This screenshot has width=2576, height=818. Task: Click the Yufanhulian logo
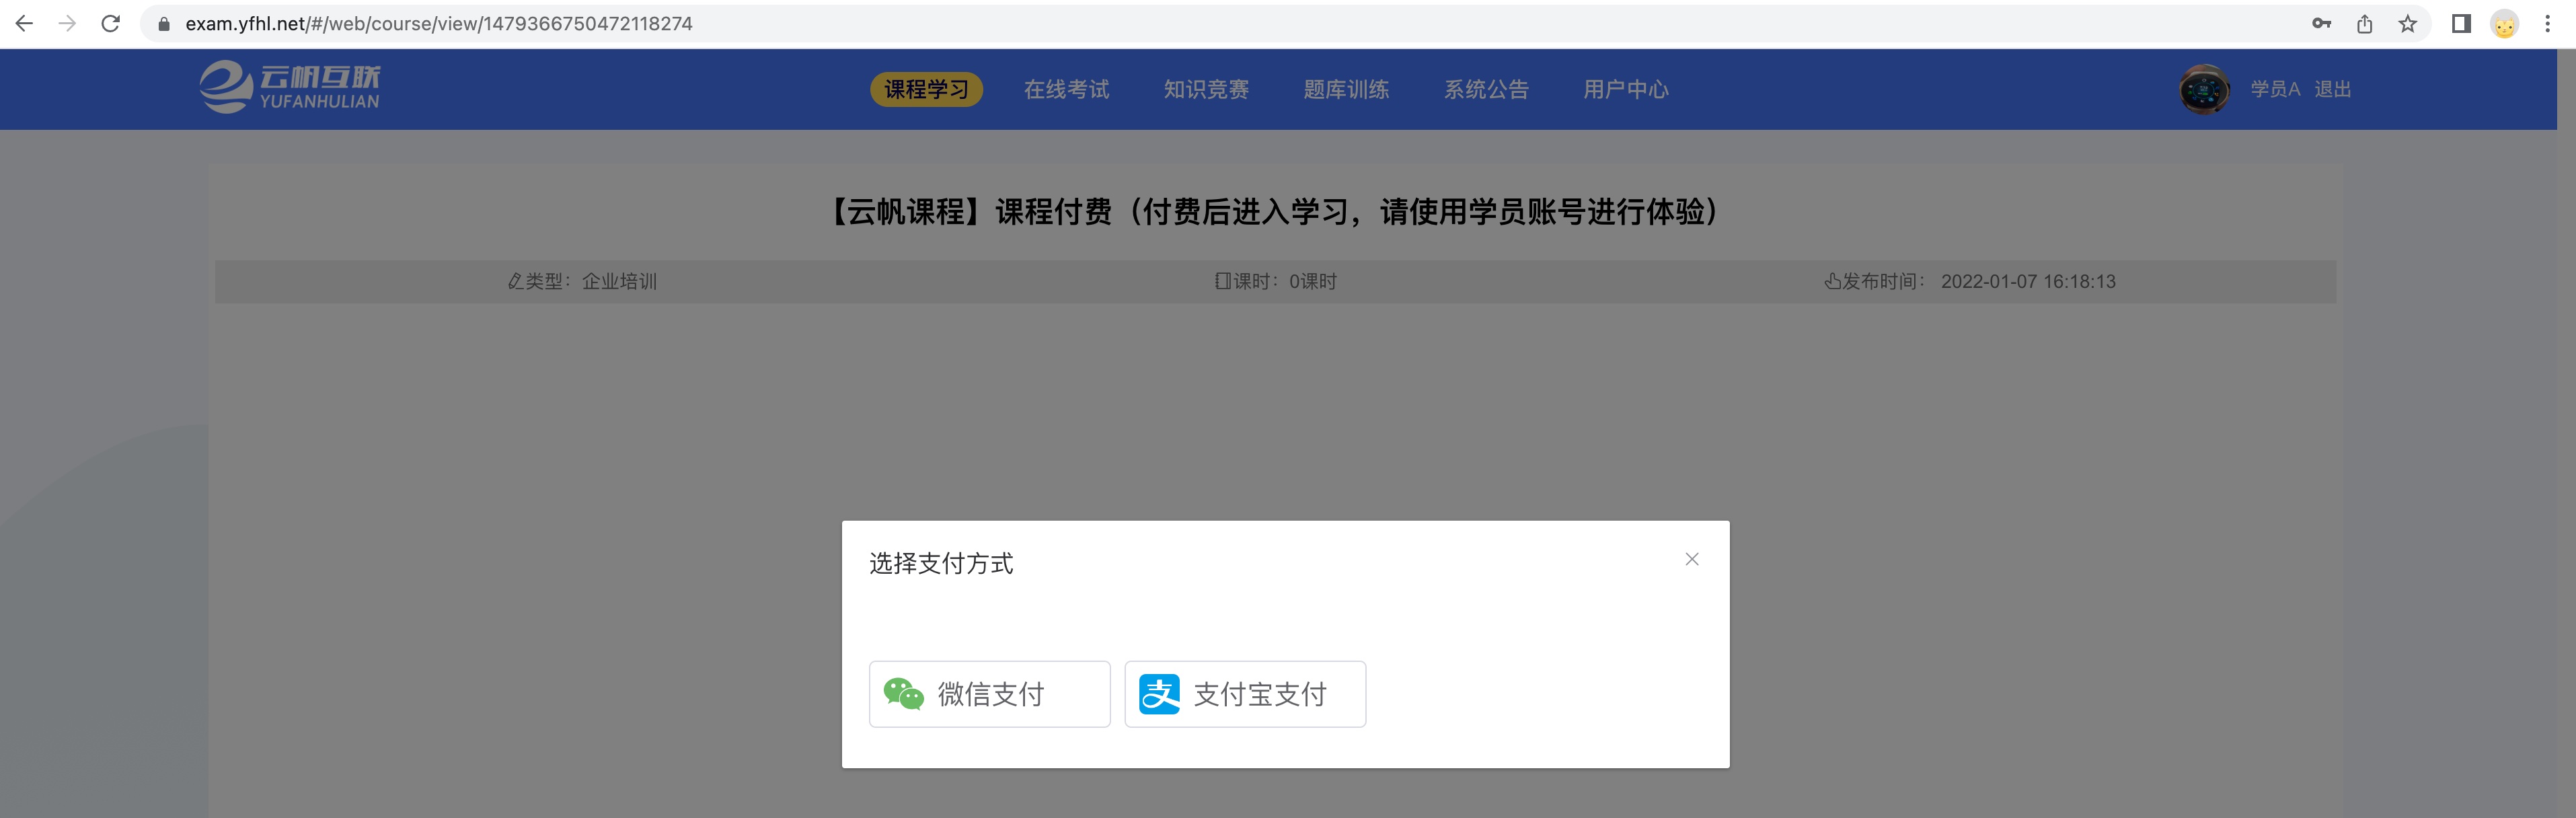[289, 88]
